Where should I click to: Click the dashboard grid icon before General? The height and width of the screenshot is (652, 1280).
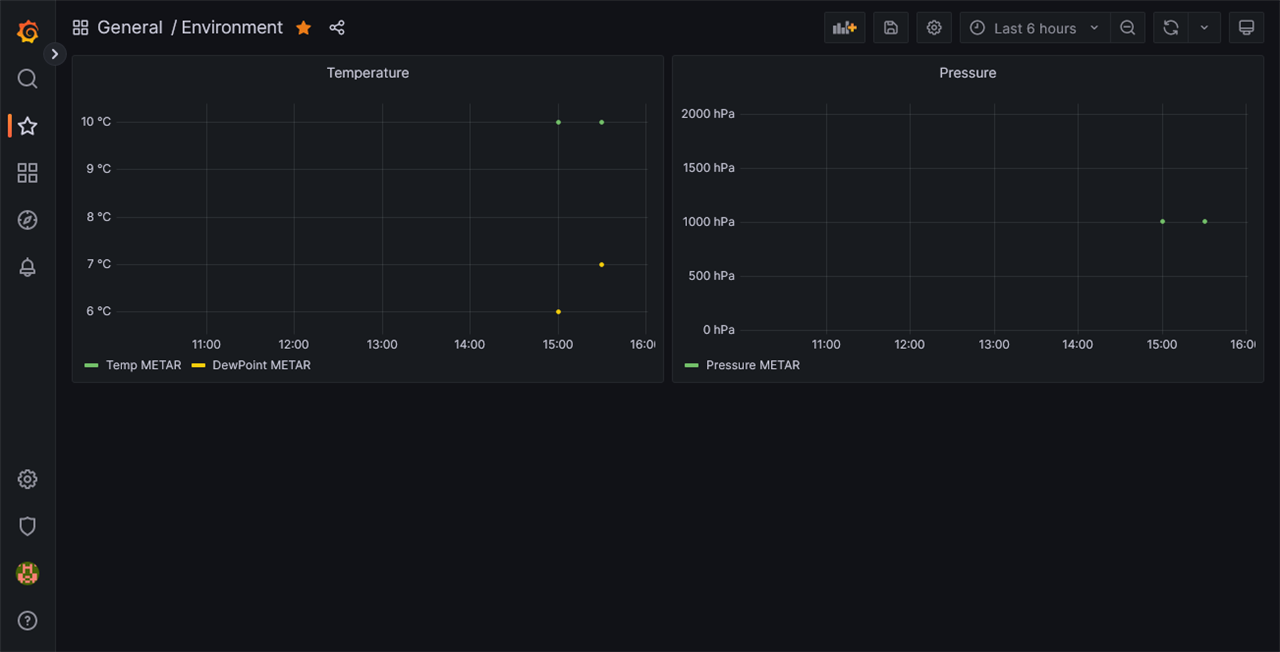tap(81, 28)
